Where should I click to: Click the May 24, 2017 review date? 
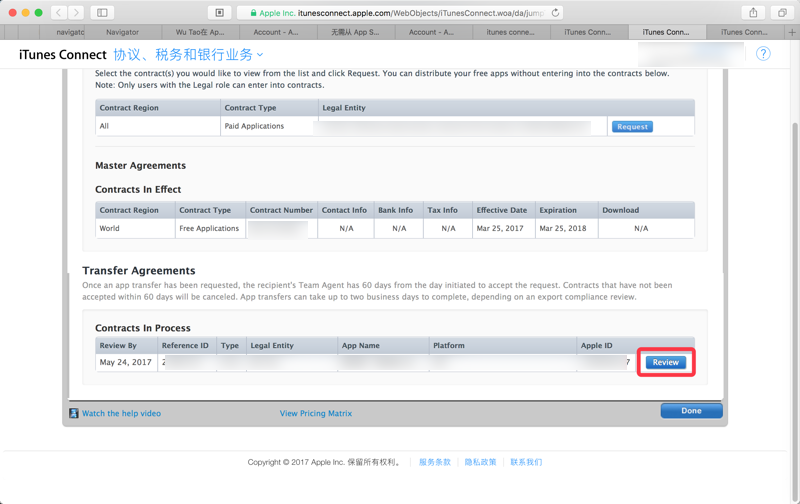[126, 362]
